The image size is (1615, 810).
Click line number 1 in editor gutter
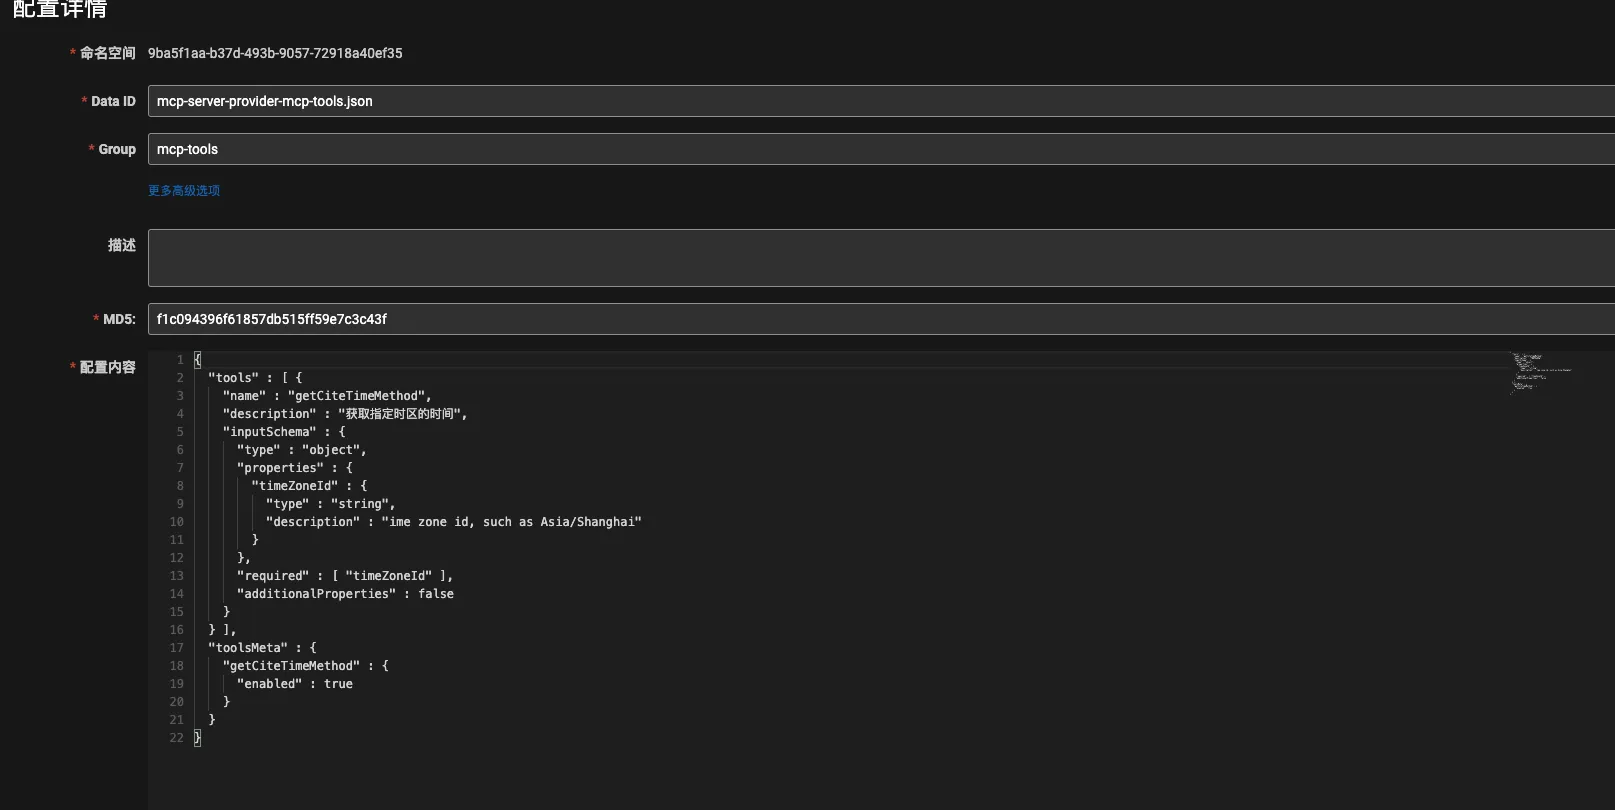(x=180, y=360)
